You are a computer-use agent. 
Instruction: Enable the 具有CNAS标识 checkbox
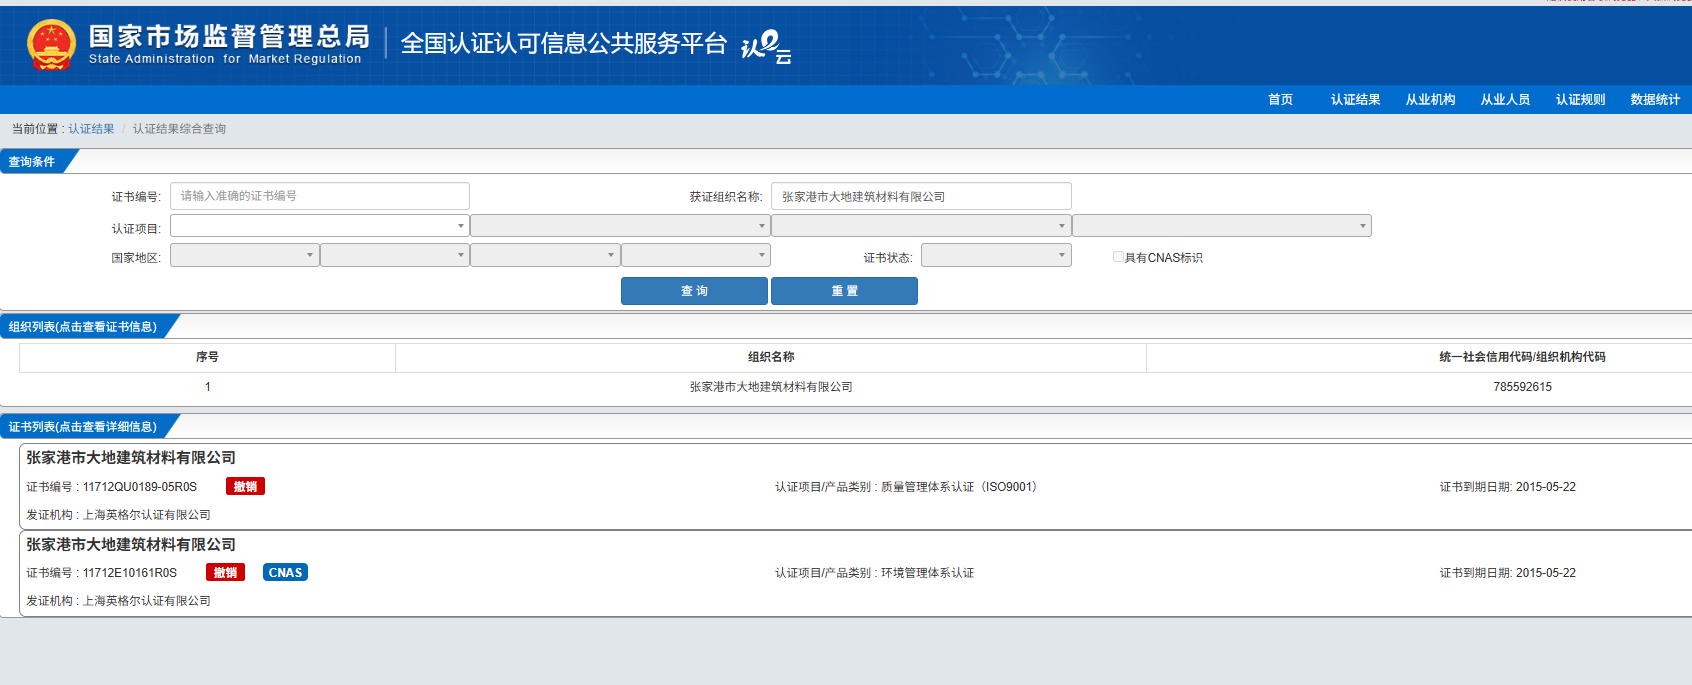tap(1118, 257)
